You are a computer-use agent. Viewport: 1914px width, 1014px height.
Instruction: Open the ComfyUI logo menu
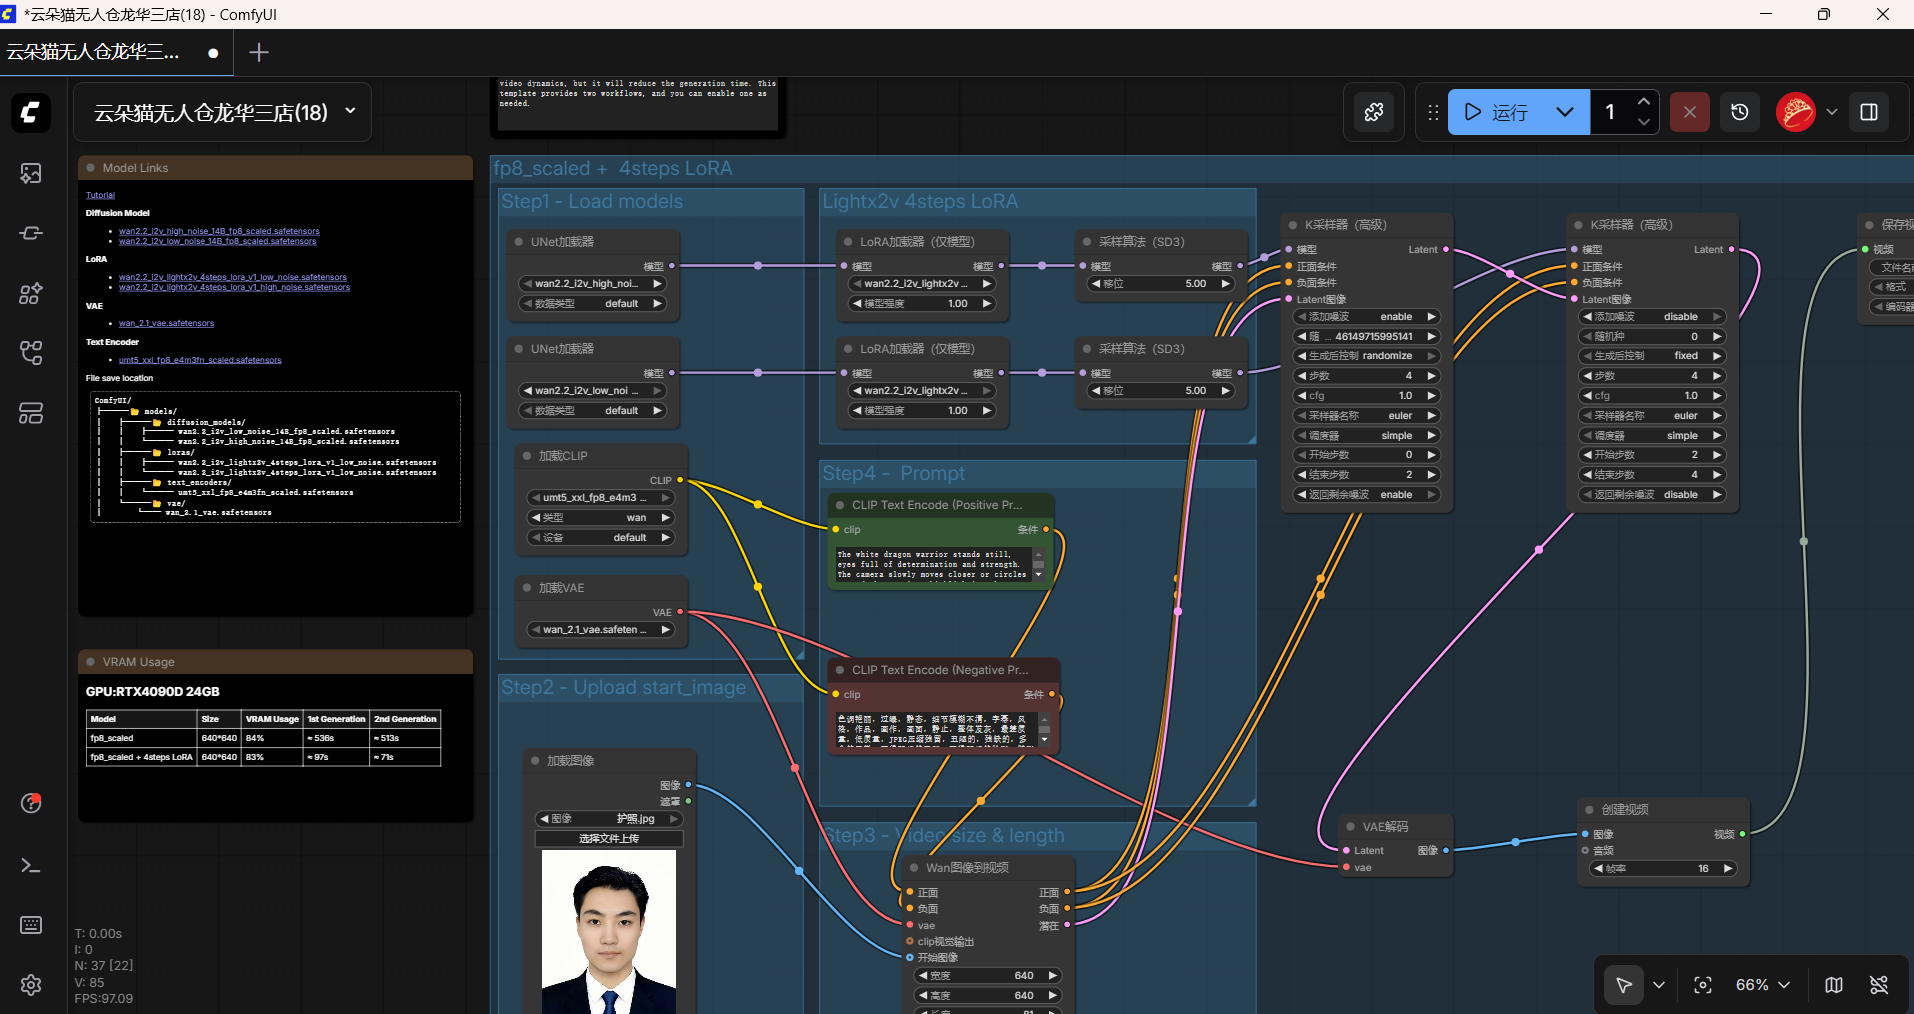point(31,112)
